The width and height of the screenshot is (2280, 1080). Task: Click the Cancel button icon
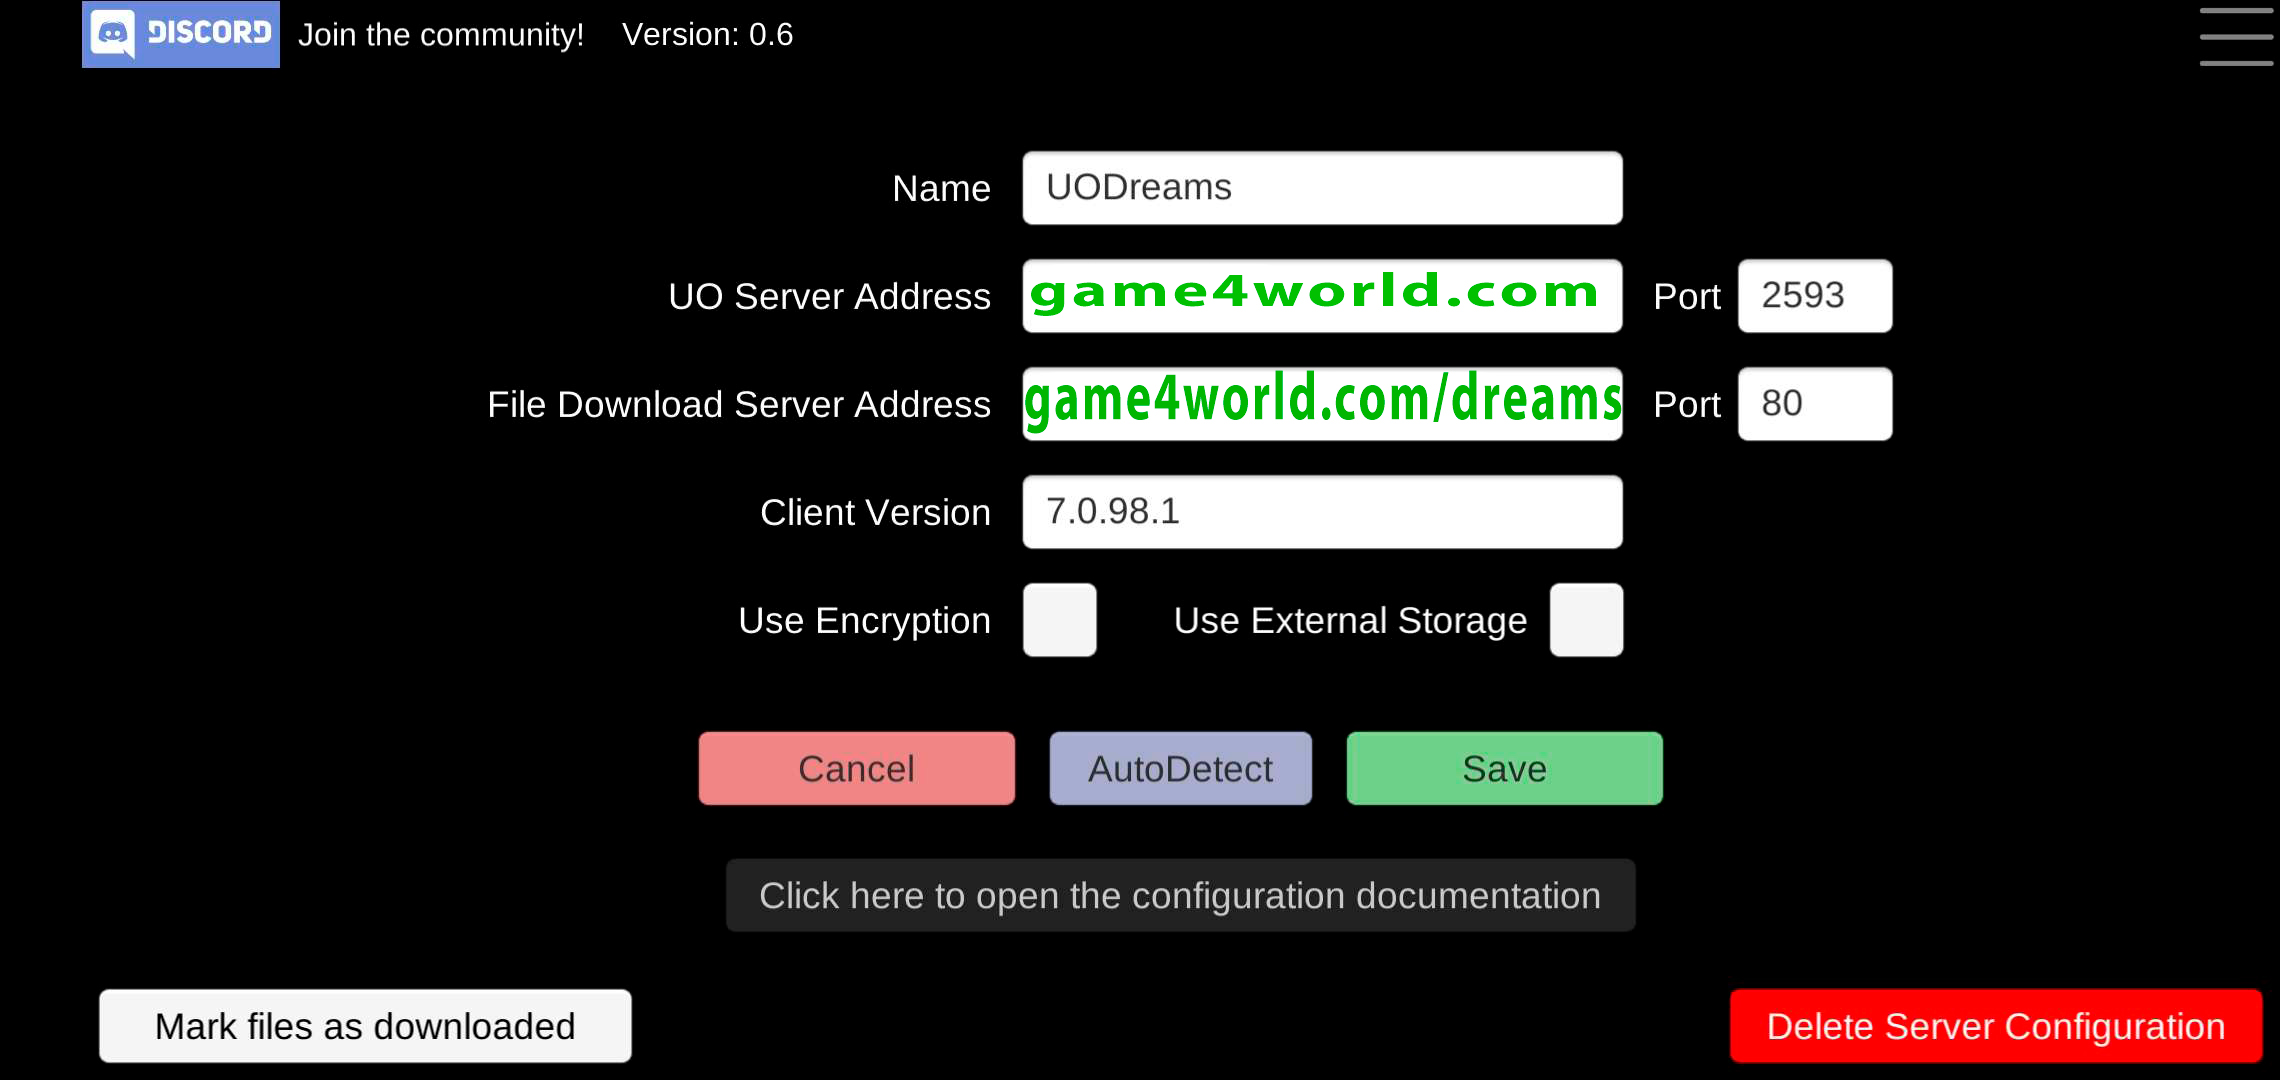click(856, 767)
